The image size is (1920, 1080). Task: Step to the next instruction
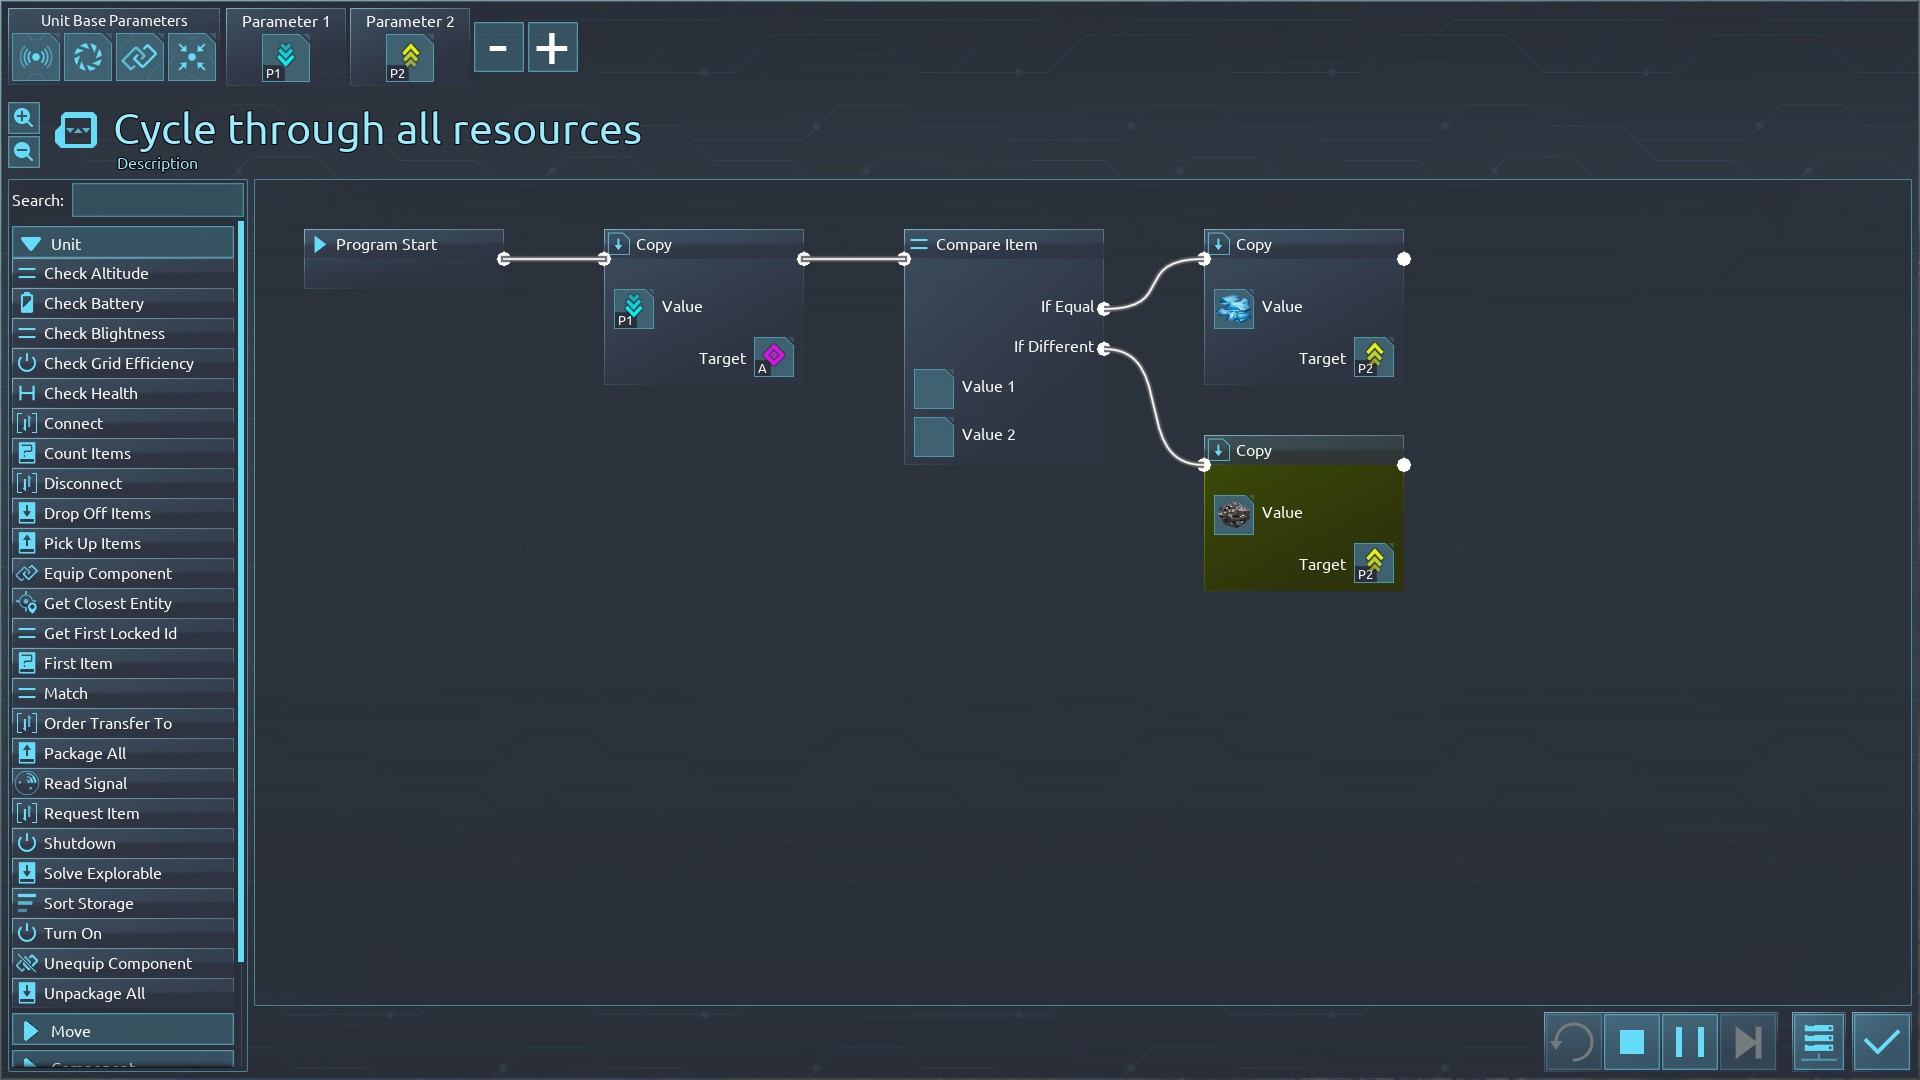tap(1748, 1042)
